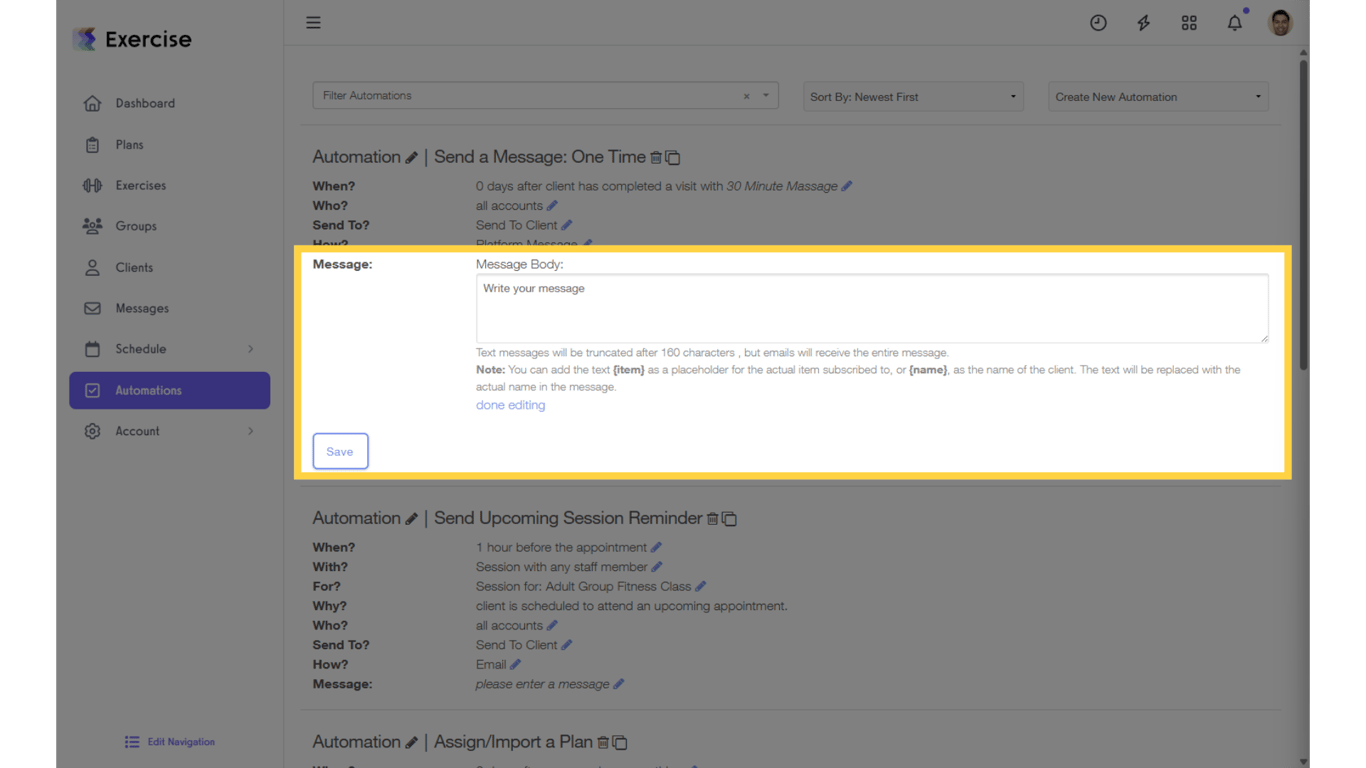1366x768 pixels.
Task: Click inside the Write your message field
Action: pos(870,308)
